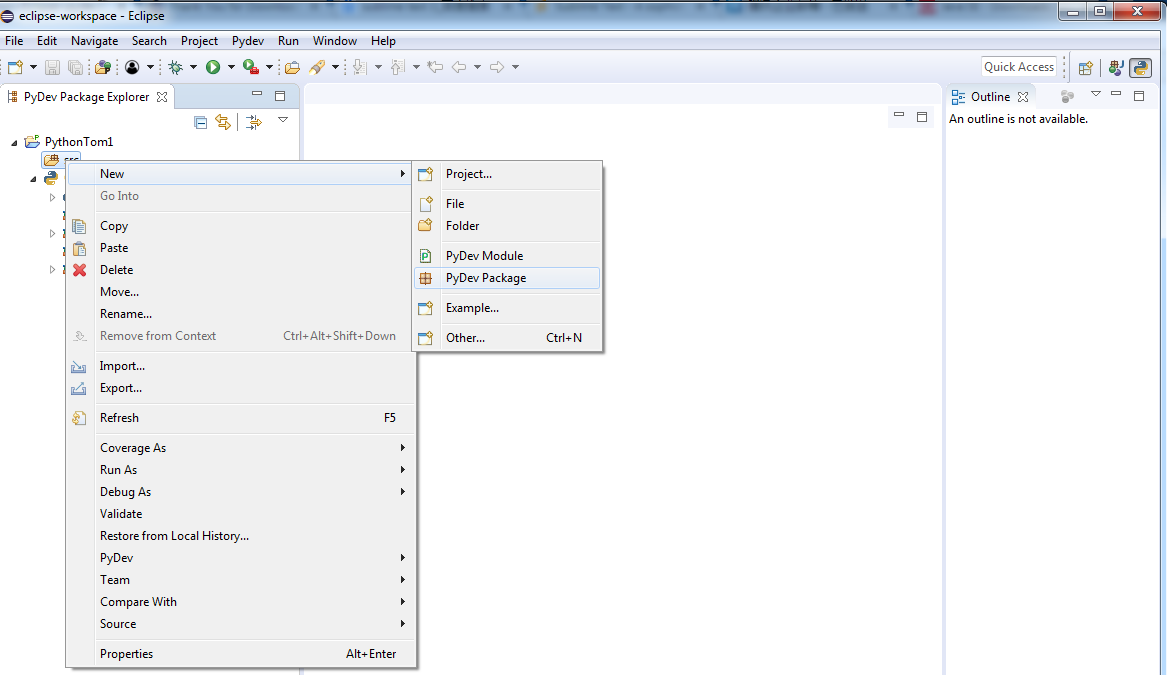Image resolution: width=1167 pixels, height=675 pixels.
Task: Click the green Run toolbar icon
Action: coord(213,67)
